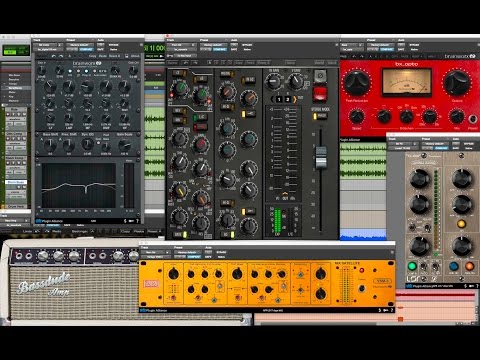Toggle the red LED button below LC on the console
Viewport: 480px width, 360px height.
click(x=200, y=127)
